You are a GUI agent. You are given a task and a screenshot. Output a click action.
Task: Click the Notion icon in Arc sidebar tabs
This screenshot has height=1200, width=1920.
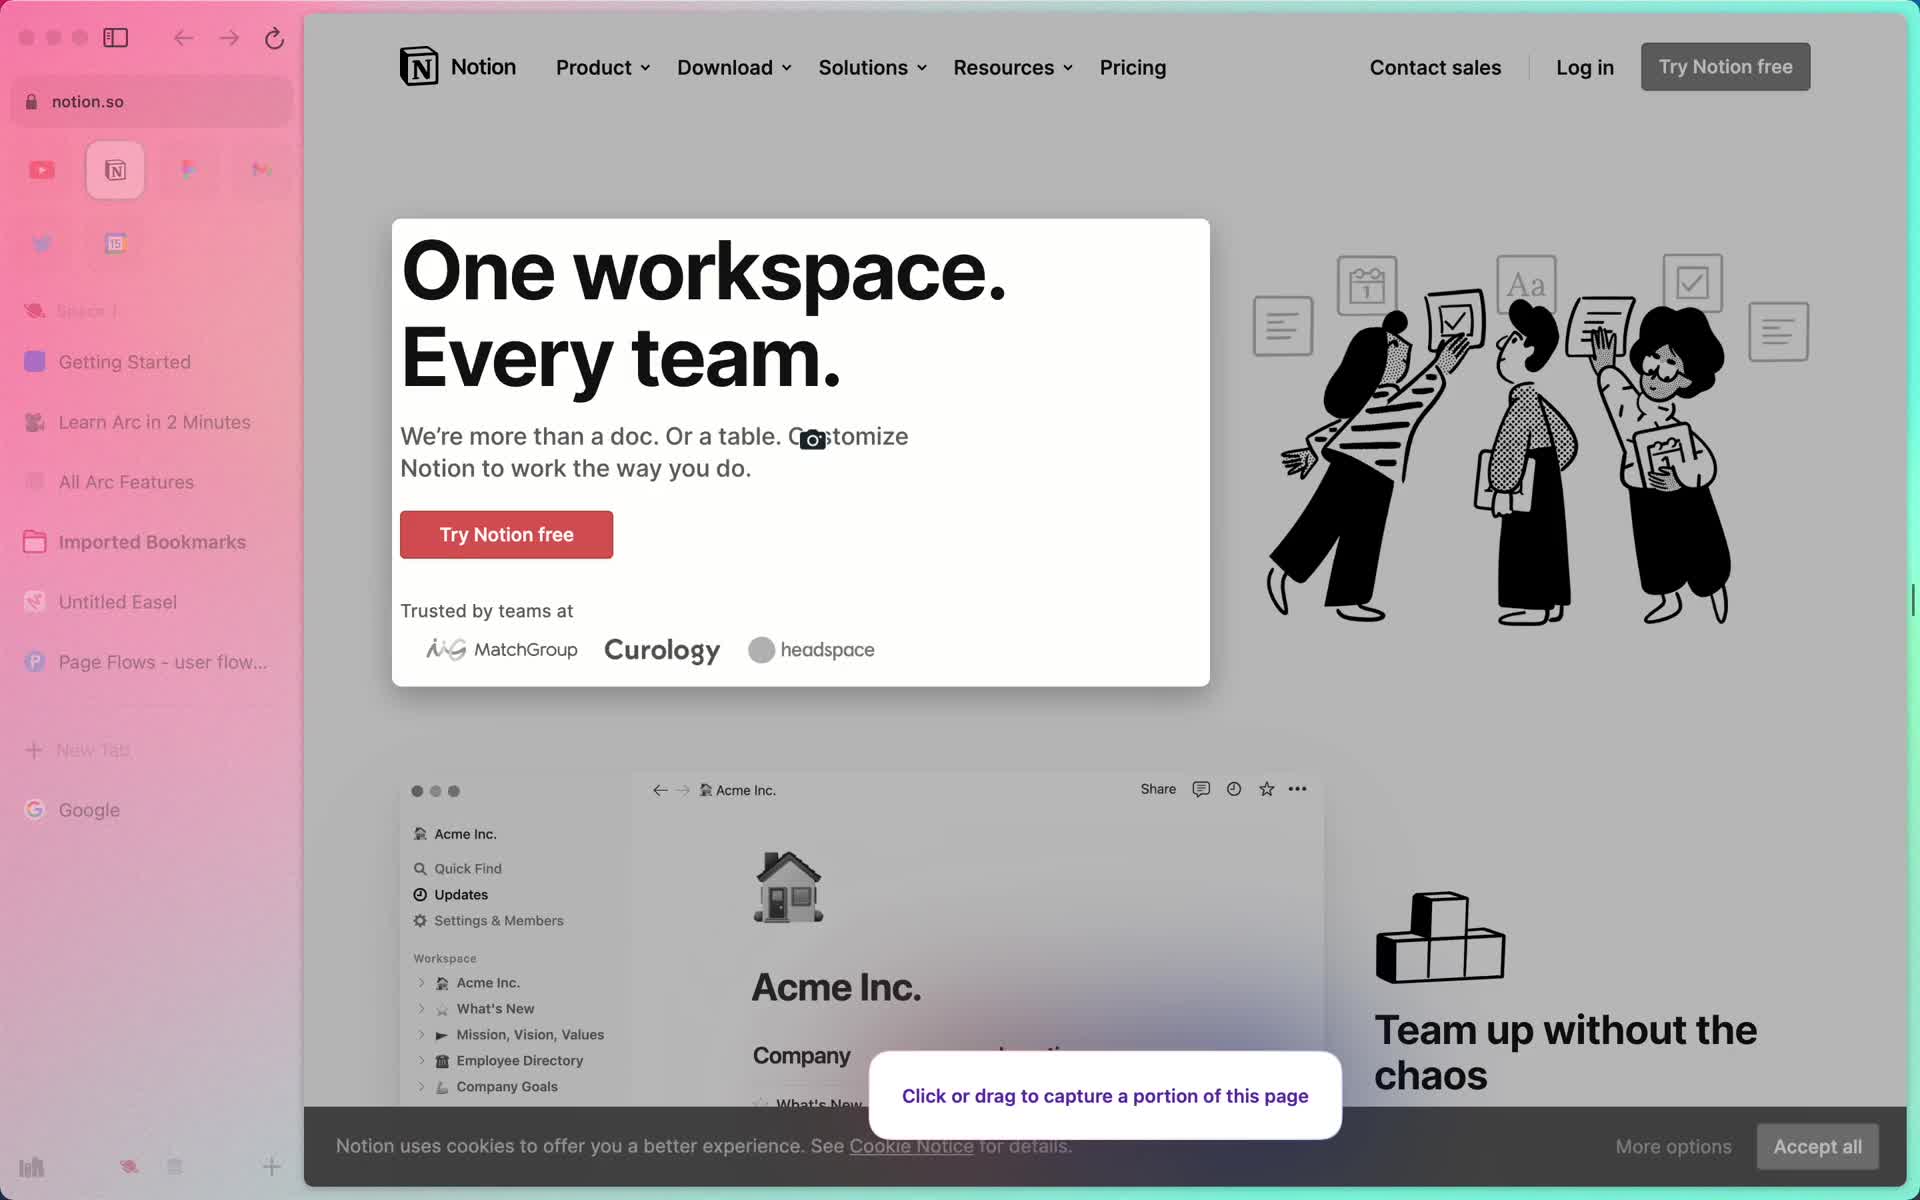[115, 169]
